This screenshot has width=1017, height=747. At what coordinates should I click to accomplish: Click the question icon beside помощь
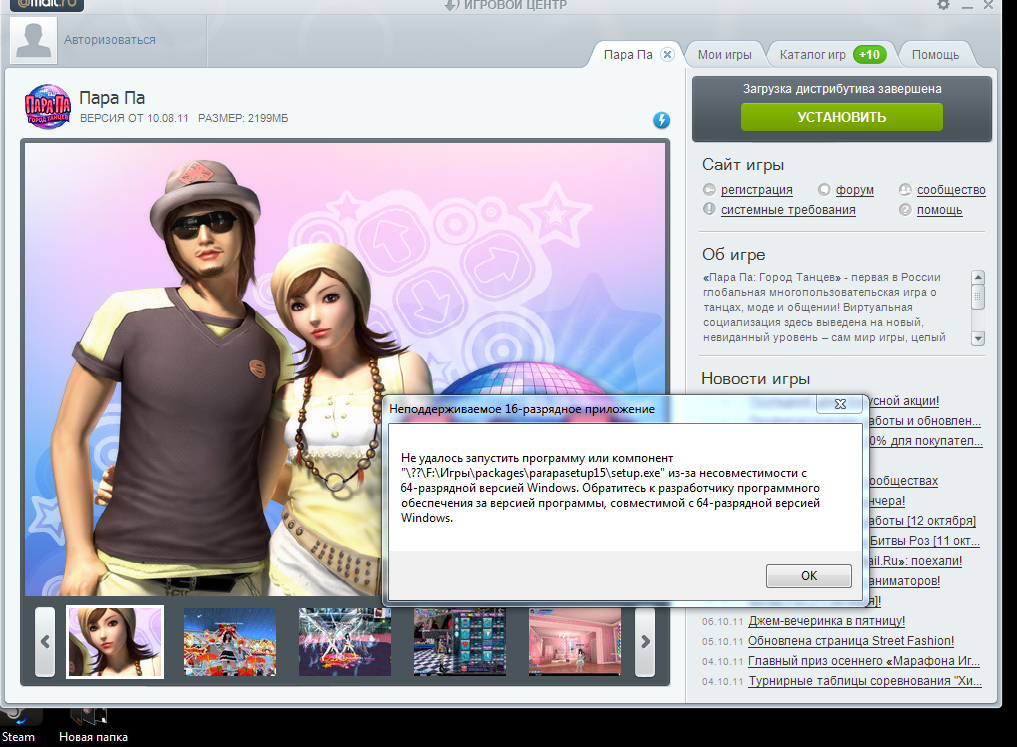pyautogui.click(x=905, y=209)
